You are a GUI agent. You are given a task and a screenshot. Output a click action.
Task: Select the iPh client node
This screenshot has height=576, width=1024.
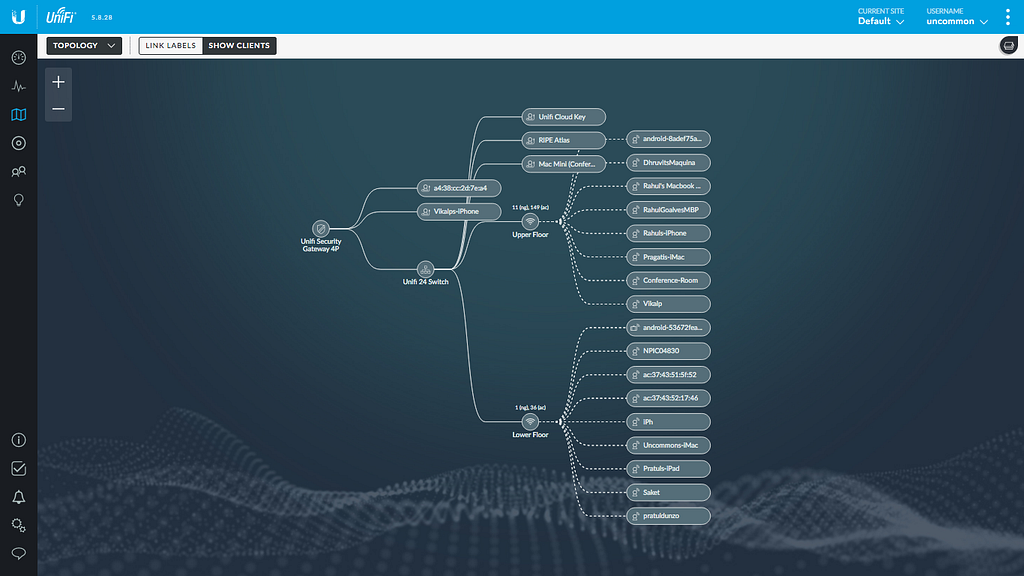[668, 422]
